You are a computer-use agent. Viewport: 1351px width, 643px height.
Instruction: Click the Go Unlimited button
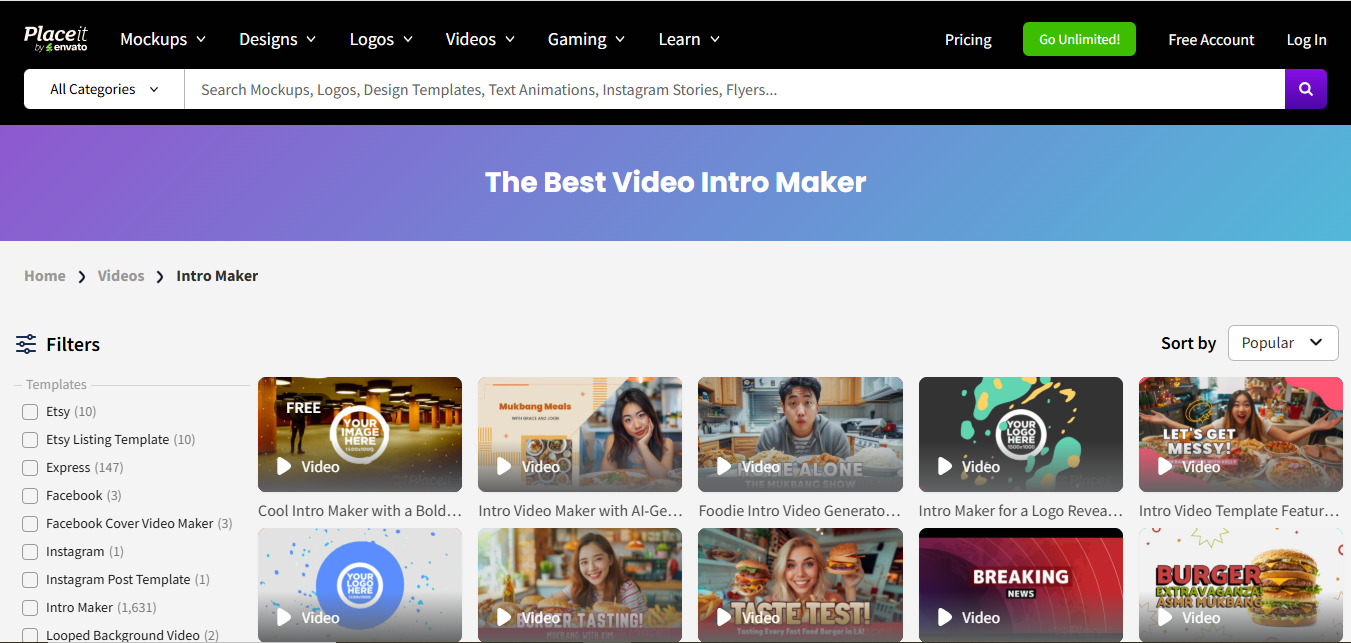pos(1079,39)
